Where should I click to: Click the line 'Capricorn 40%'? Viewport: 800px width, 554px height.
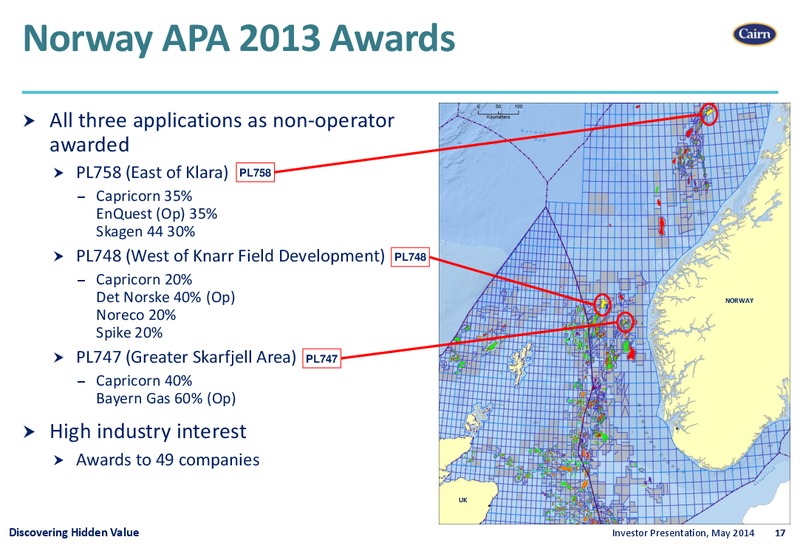click(144, 381)
